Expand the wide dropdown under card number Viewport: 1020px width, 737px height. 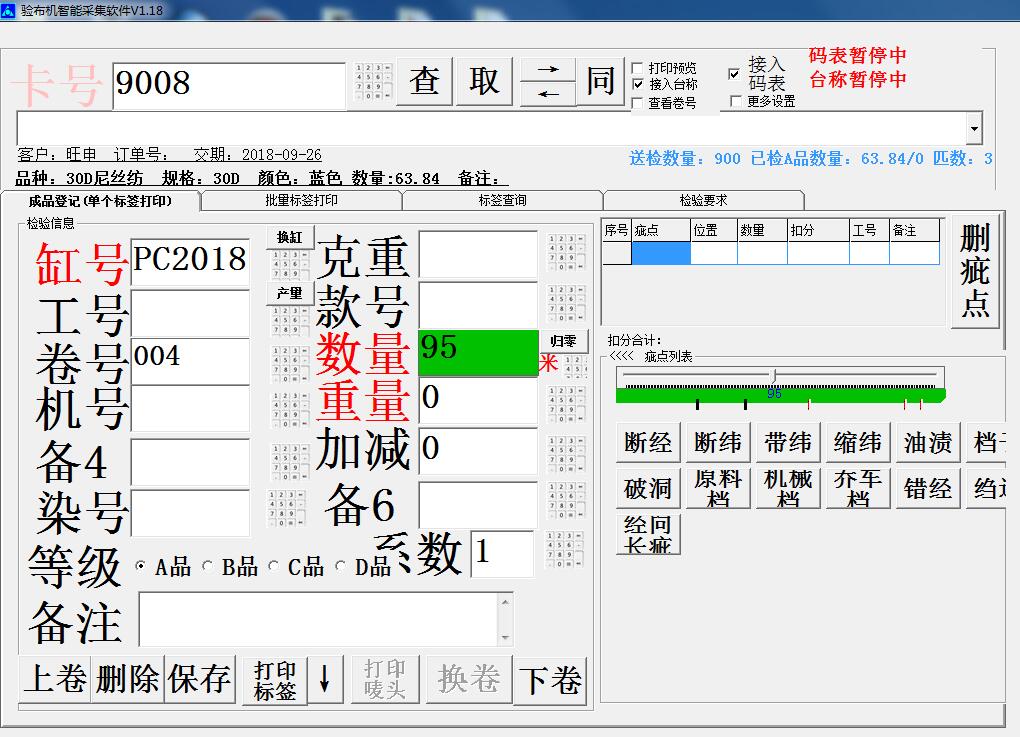[974, 127]
